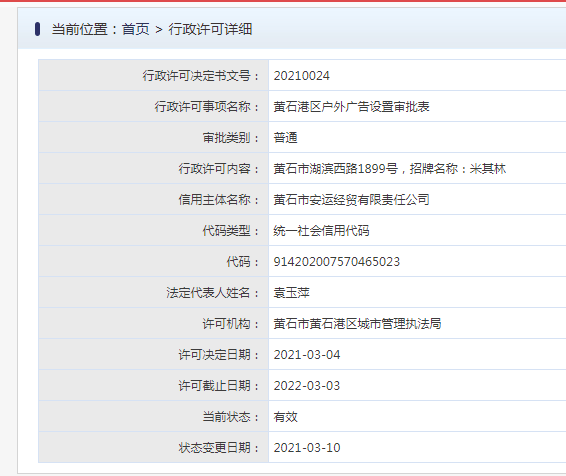Click the 许可截止日期 label cell
Viewport: 566px width, 476px height.
pos(154,385)
